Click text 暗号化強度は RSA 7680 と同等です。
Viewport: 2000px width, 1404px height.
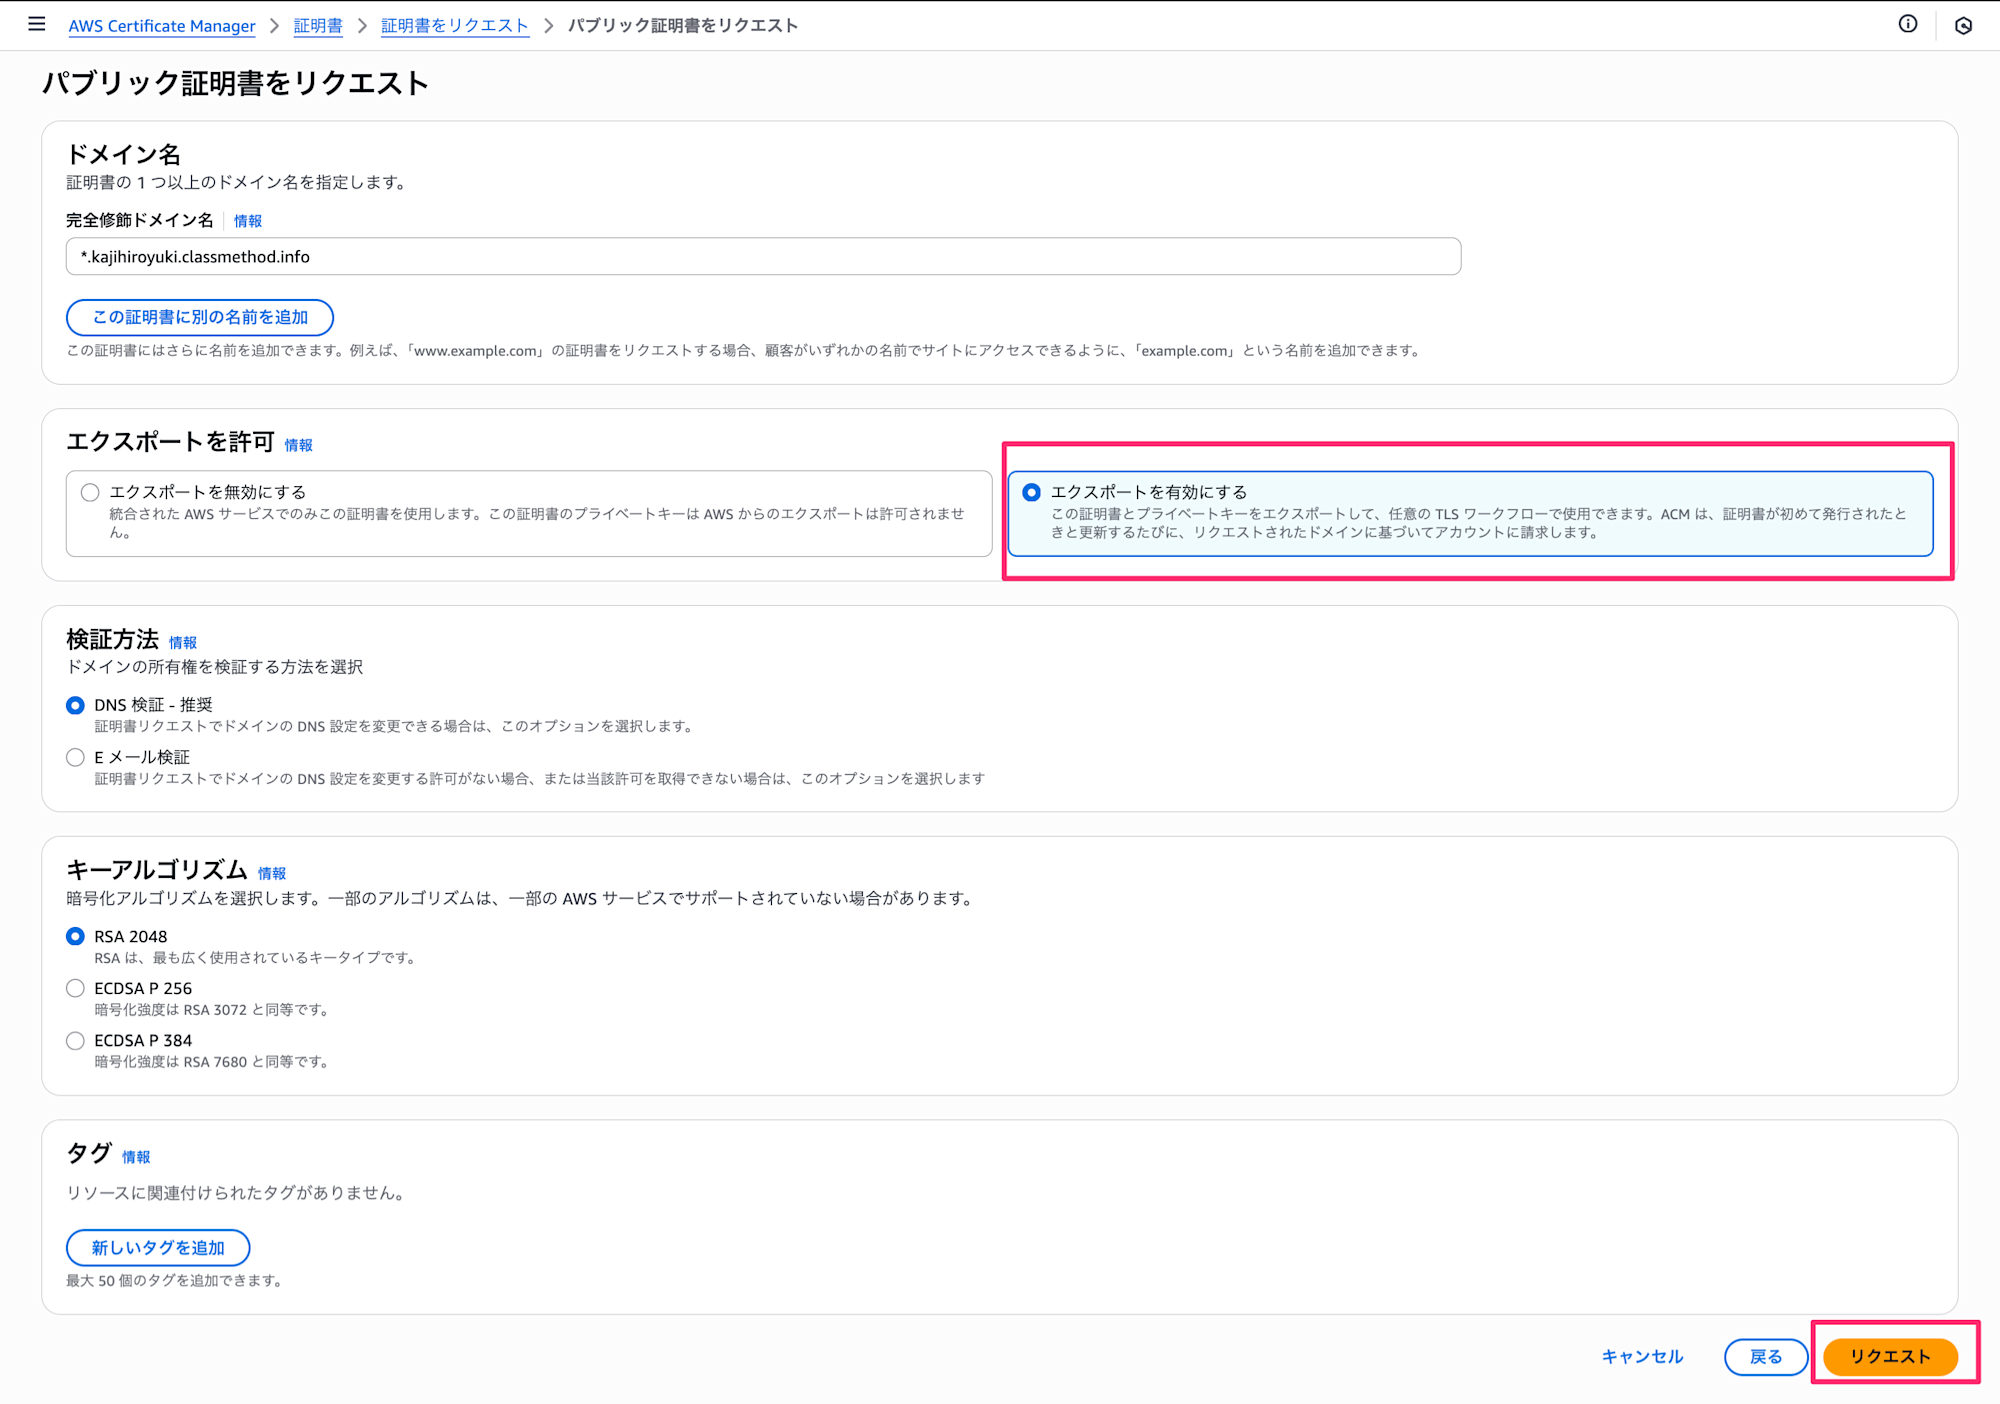213,1062
